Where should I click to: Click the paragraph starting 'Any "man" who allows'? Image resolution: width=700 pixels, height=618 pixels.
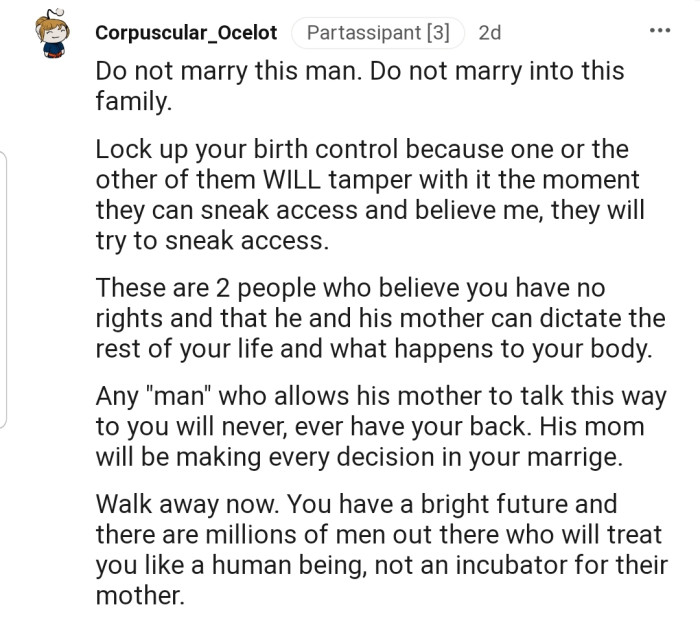tap(380, 424)
